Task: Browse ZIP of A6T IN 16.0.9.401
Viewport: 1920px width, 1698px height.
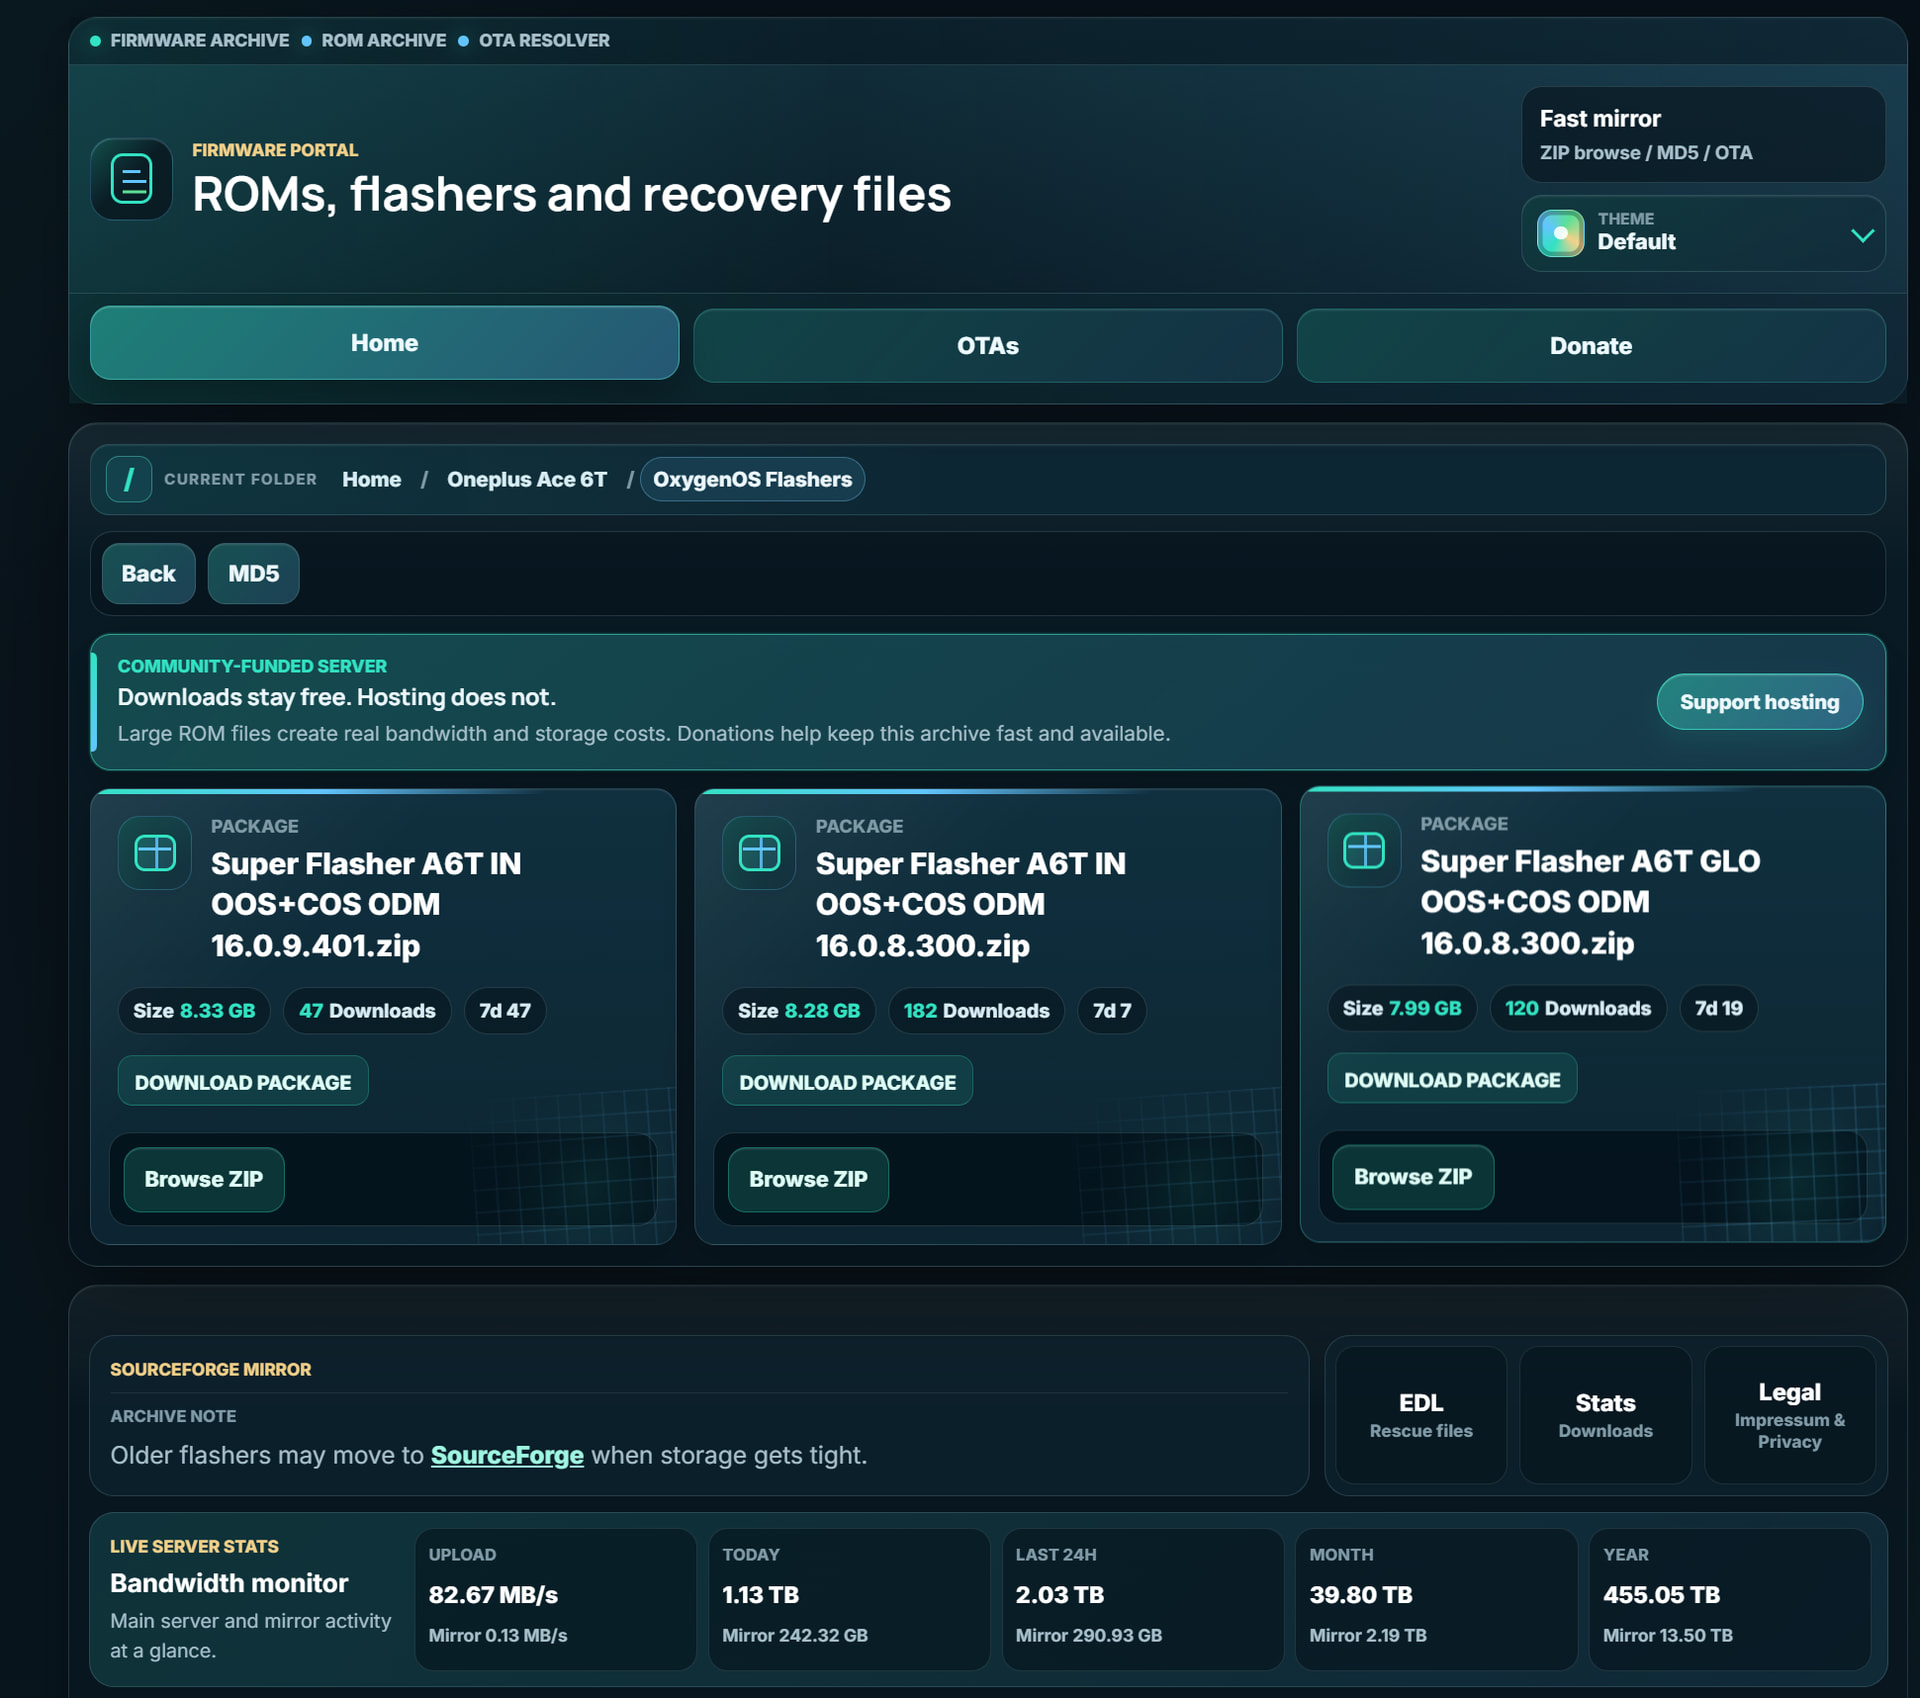Action: click(204, 1179)
